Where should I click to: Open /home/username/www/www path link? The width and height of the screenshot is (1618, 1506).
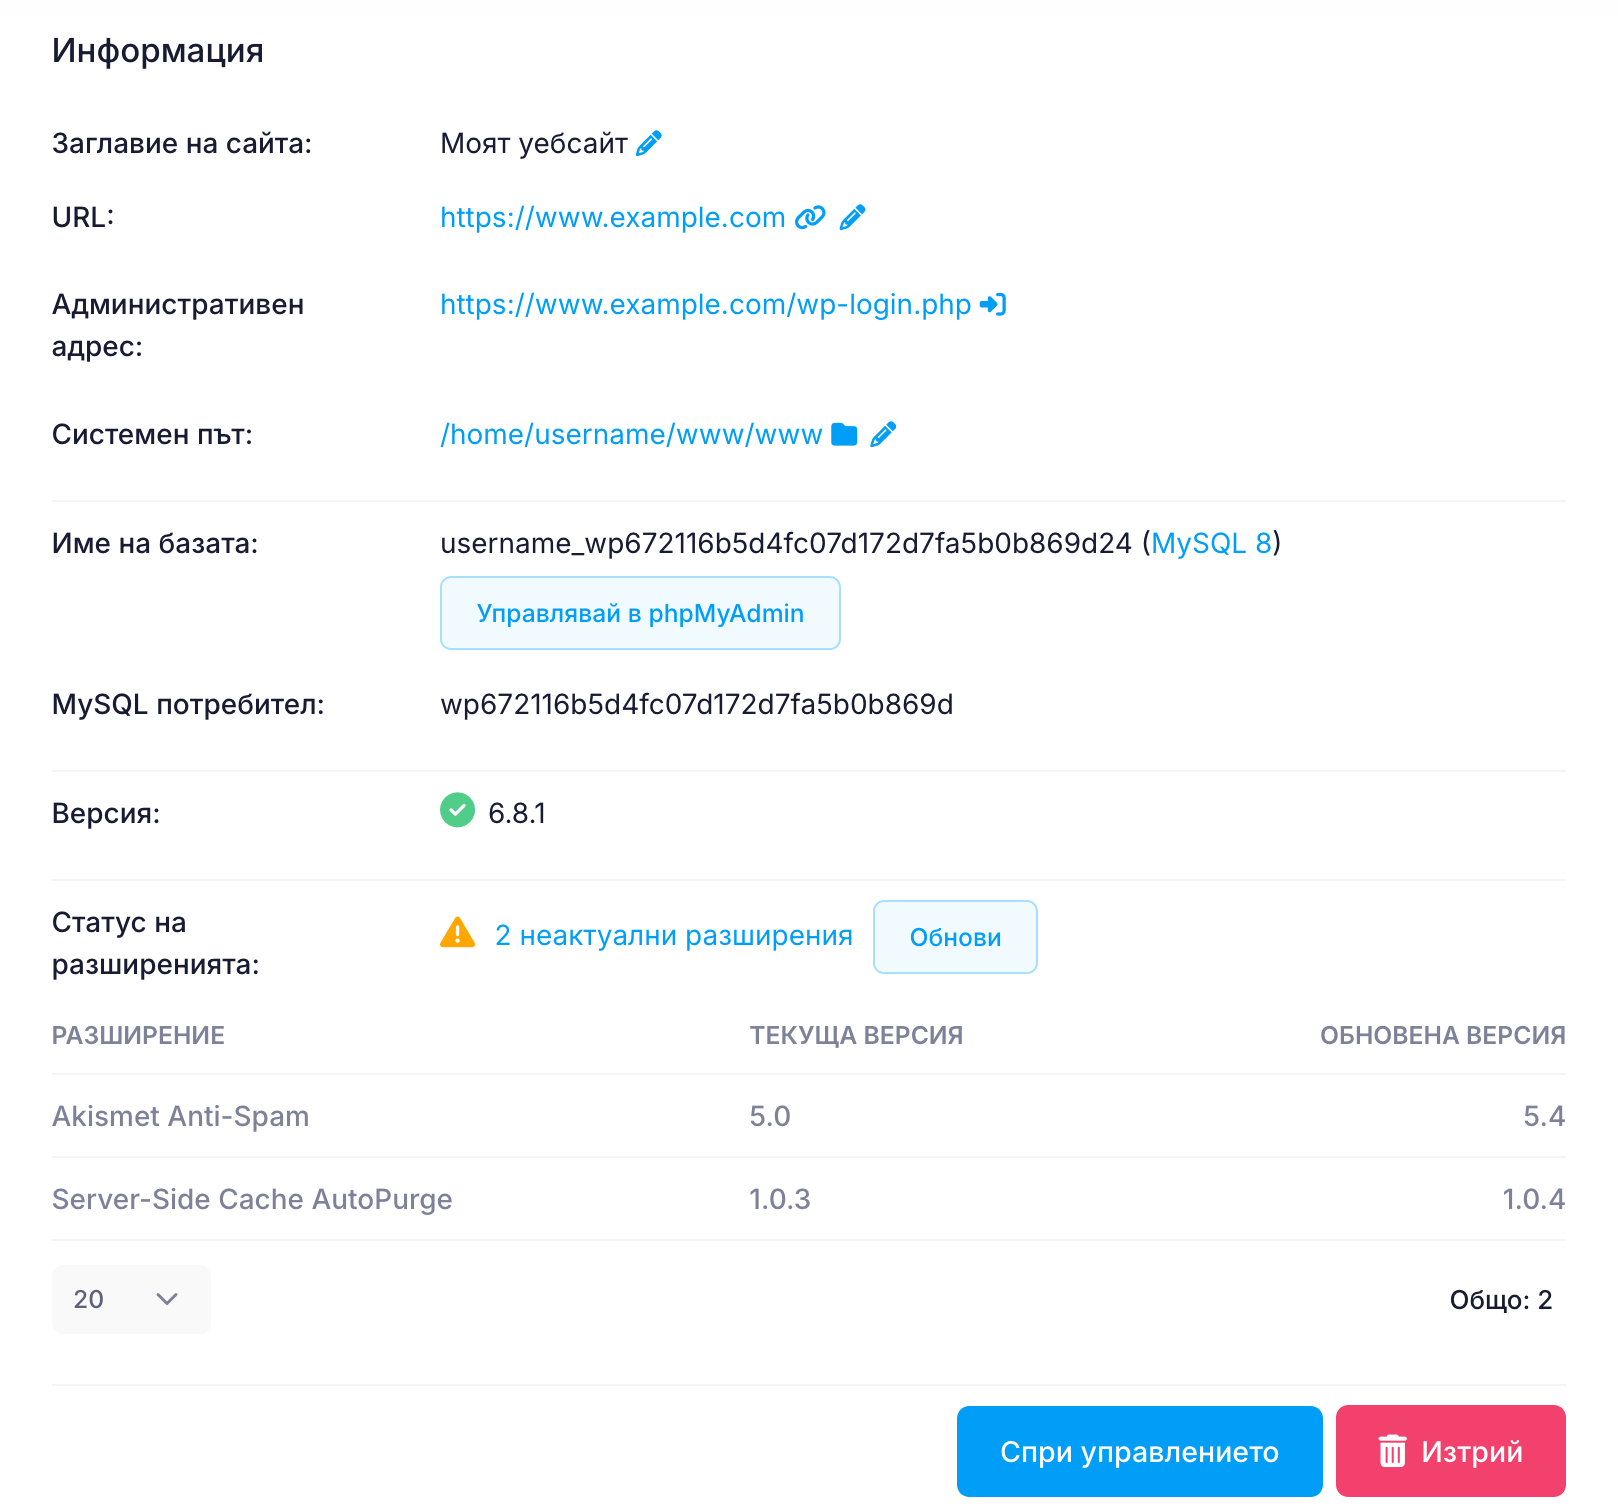tap(631, 434)
